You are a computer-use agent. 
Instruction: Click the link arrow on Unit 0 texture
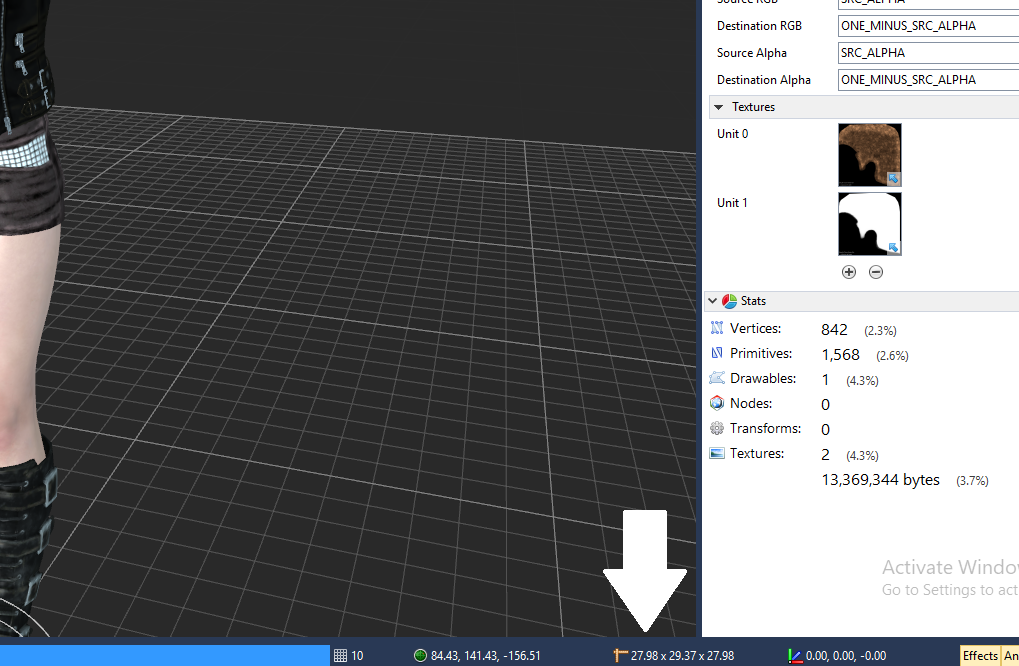(894, 179)
